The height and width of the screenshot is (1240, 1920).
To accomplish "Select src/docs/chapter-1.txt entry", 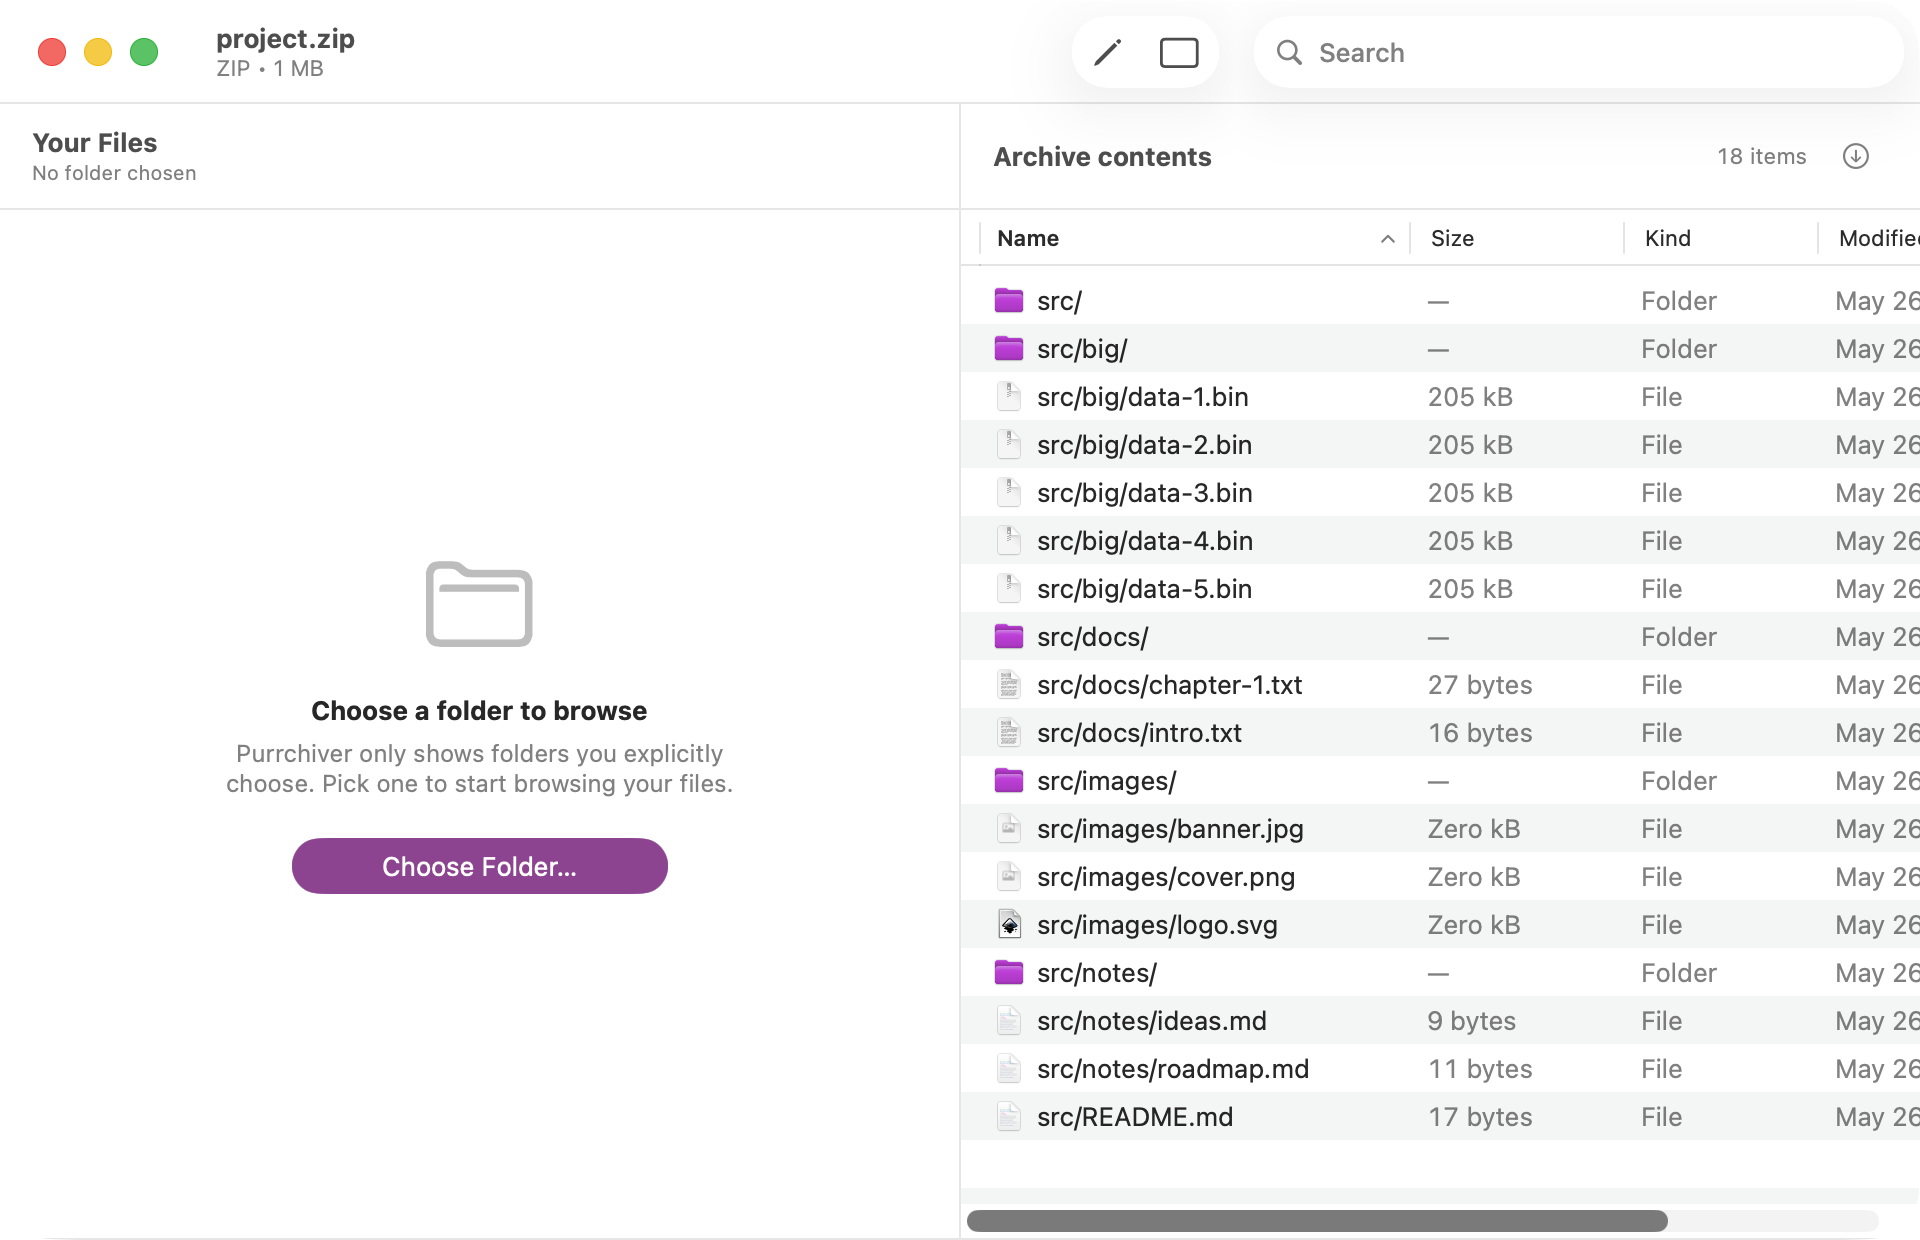I will click(1170, 685).
